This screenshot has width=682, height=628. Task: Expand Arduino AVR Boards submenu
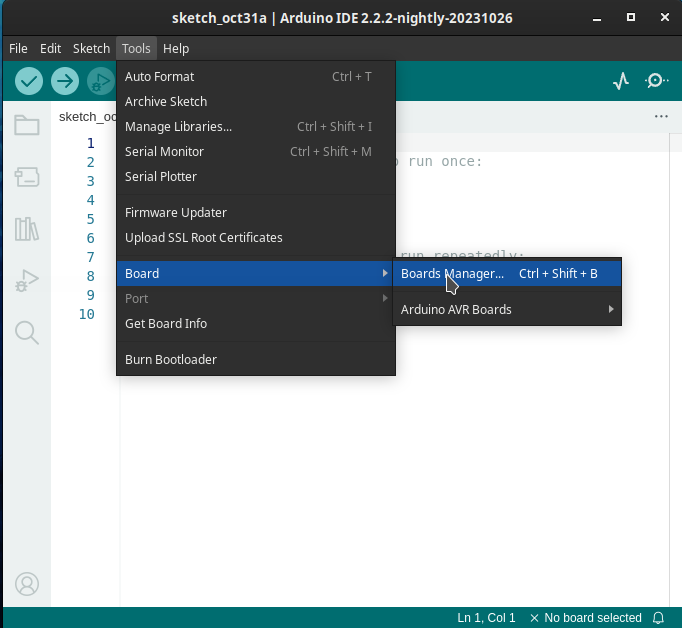click(507, 310)
